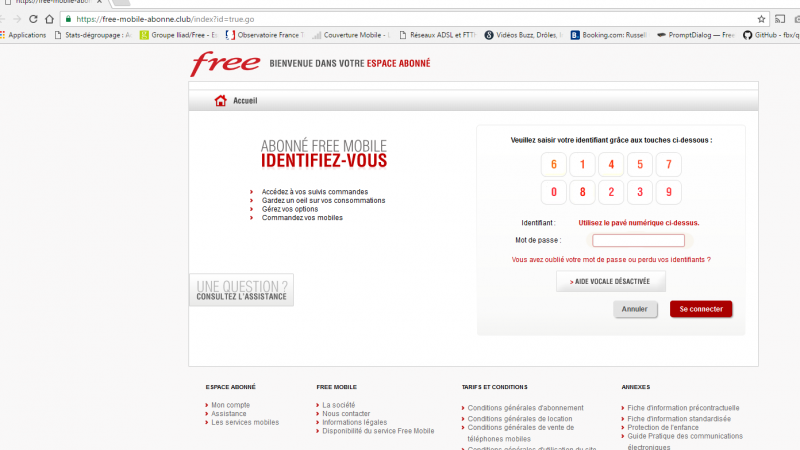The image size is (800, 450).
Task: Click the green padlock security icon
Action: coord(68,19)
